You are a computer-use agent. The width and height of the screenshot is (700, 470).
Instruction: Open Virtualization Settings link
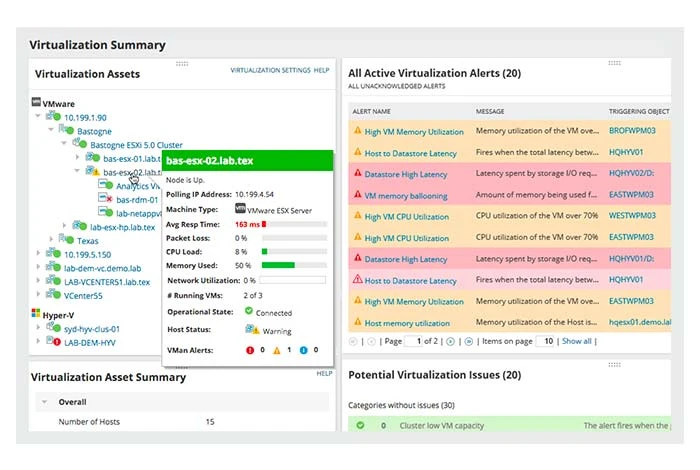(x=270, y=71)
